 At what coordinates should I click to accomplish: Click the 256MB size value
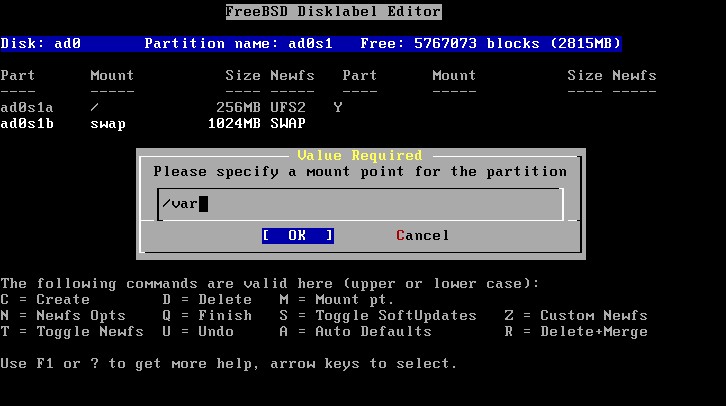pos(238,107)
